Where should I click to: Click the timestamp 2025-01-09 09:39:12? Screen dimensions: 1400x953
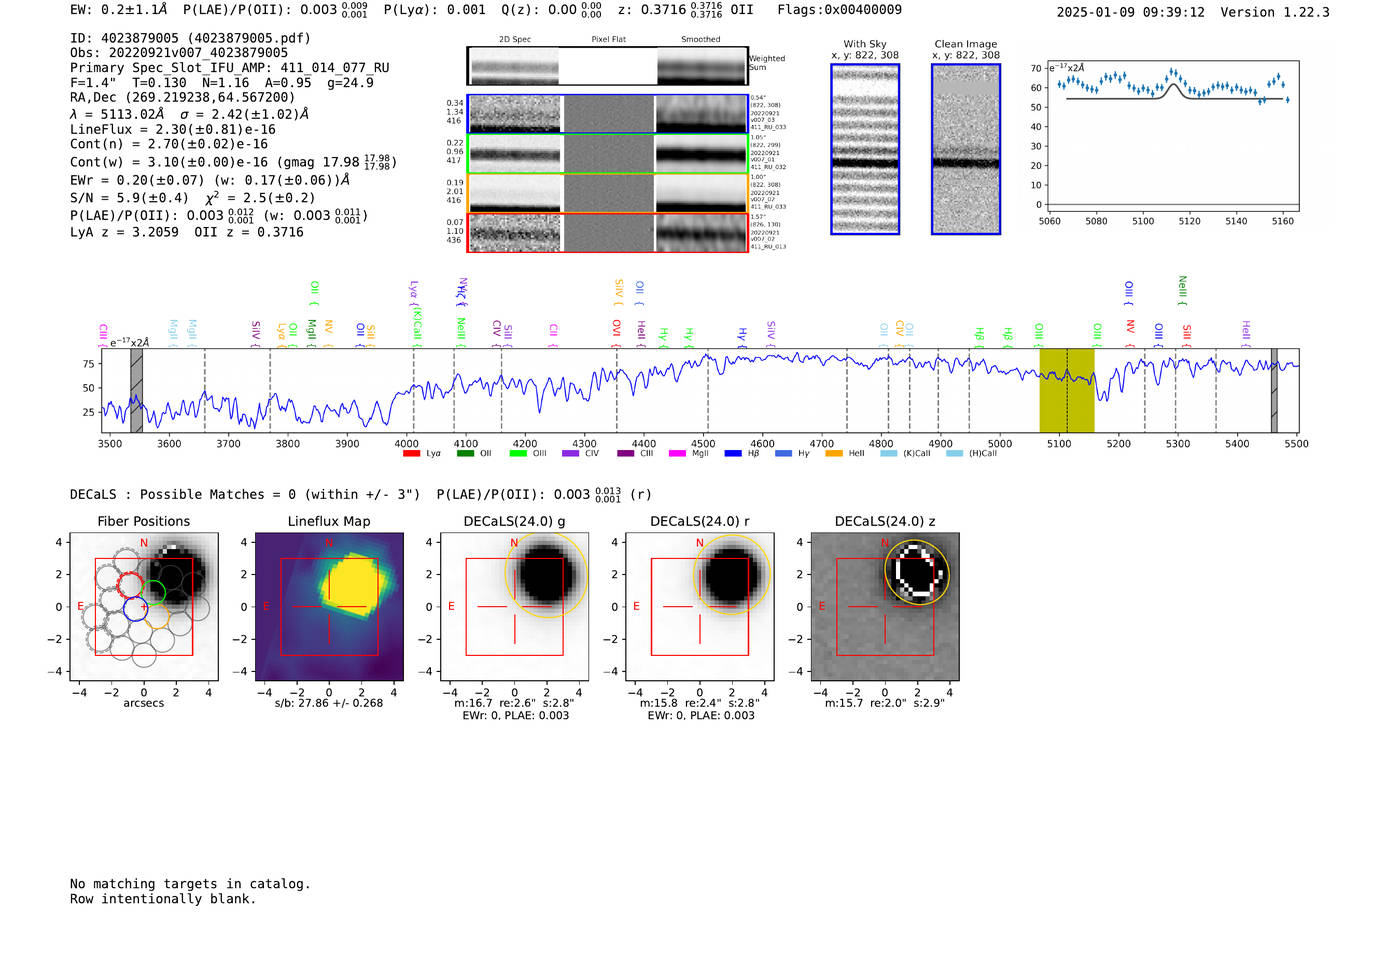(x=1131, y=12)
